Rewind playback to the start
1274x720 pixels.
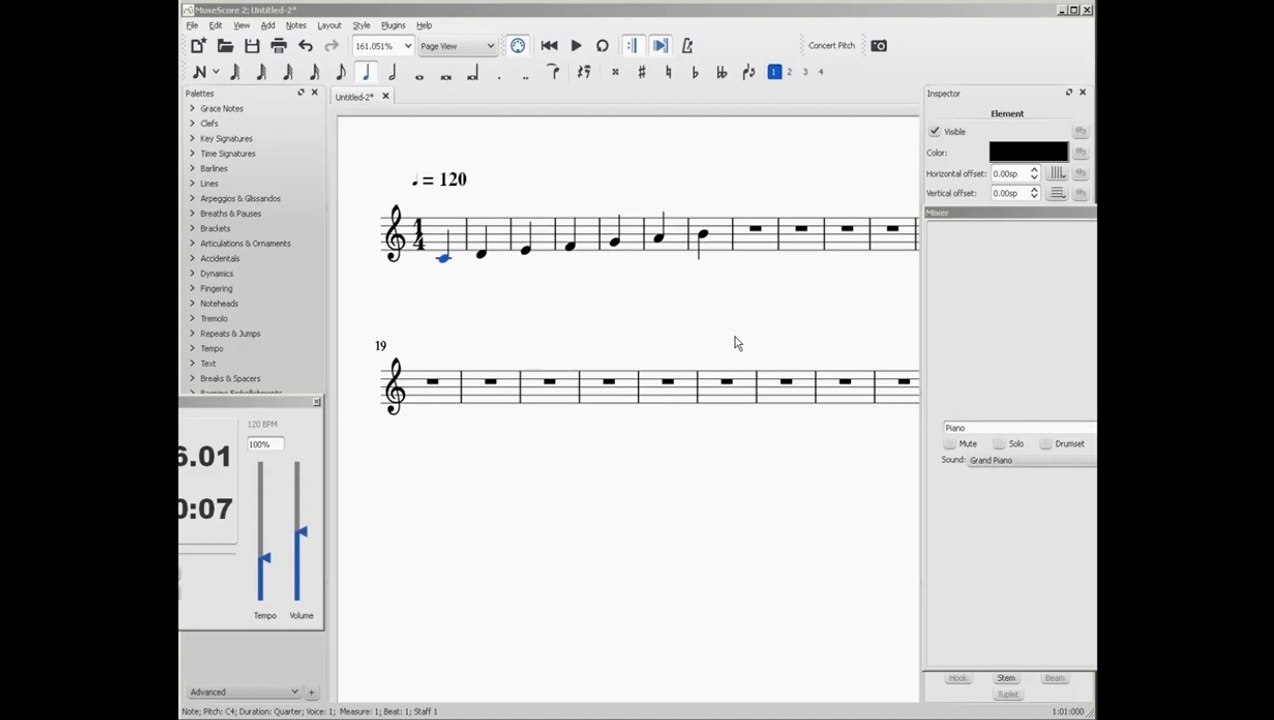tap(549, 46)
